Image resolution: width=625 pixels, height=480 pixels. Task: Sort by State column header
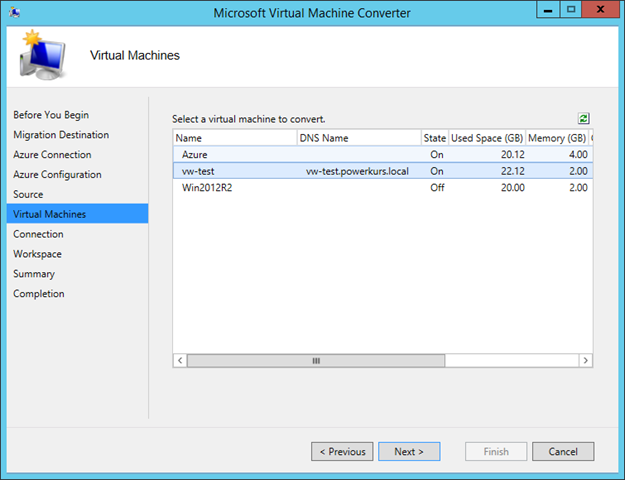click(x=434, y=138)
